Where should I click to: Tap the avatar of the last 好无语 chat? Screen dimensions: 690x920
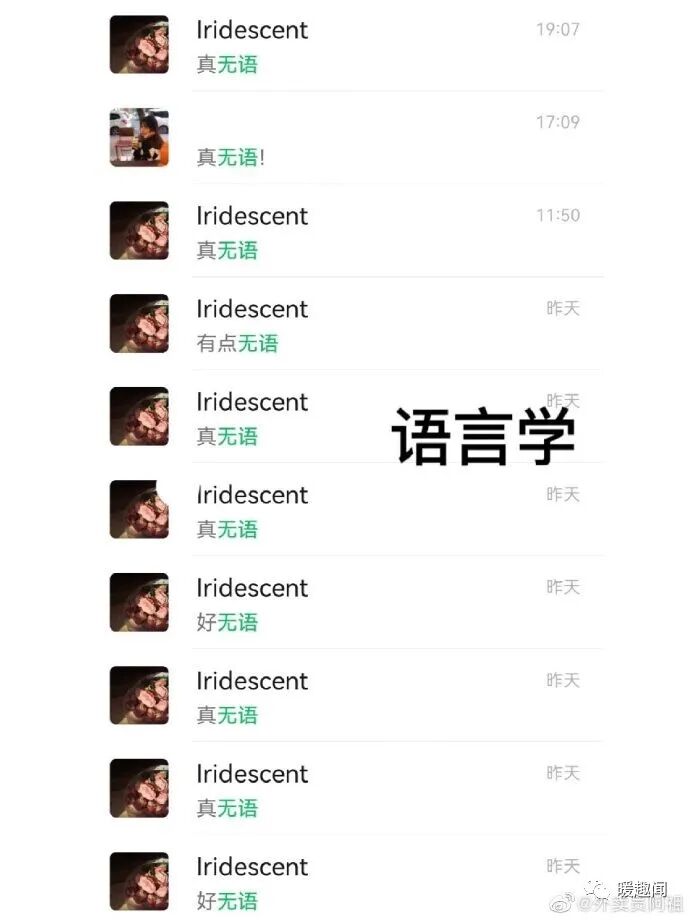(139, 881)
